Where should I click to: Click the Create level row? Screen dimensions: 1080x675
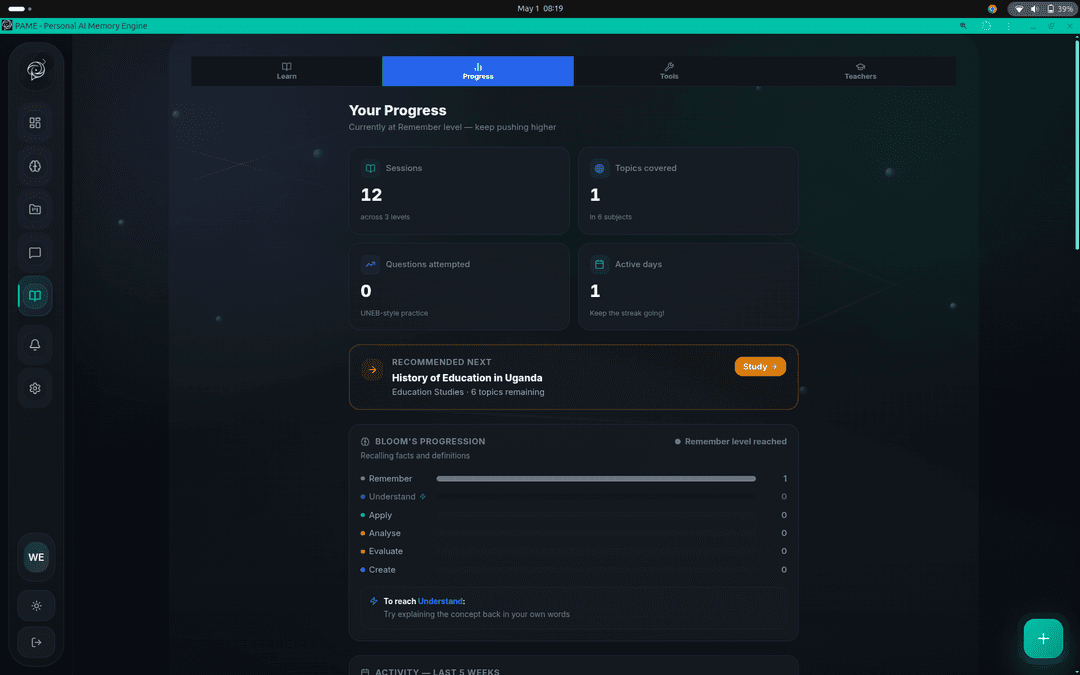(x=573, y=570)
